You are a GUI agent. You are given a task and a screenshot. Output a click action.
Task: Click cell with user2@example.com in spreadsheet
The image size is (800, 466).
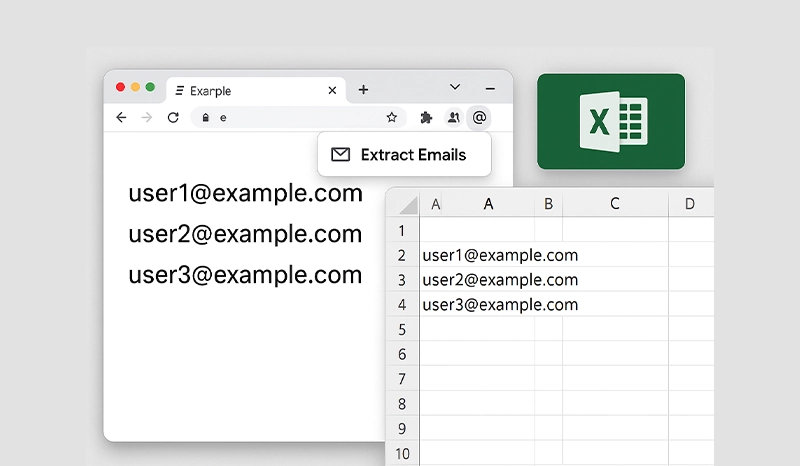click(500, 280)
